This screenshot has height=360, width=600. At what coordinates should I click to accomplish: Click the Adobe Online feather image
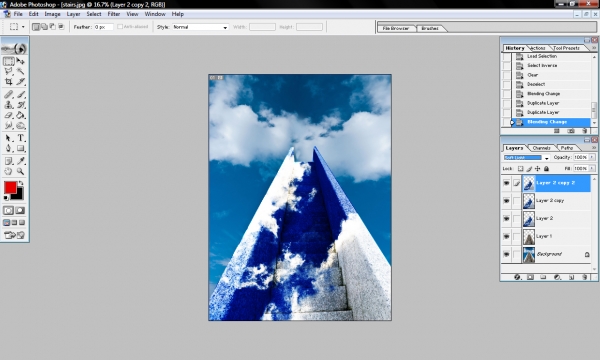(x=15, y=49)
